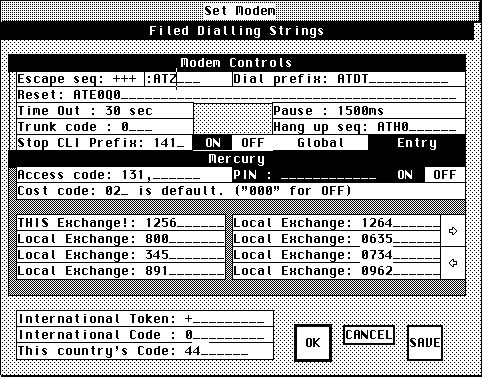Click the right arrow next to exchanges

(453, 231)
